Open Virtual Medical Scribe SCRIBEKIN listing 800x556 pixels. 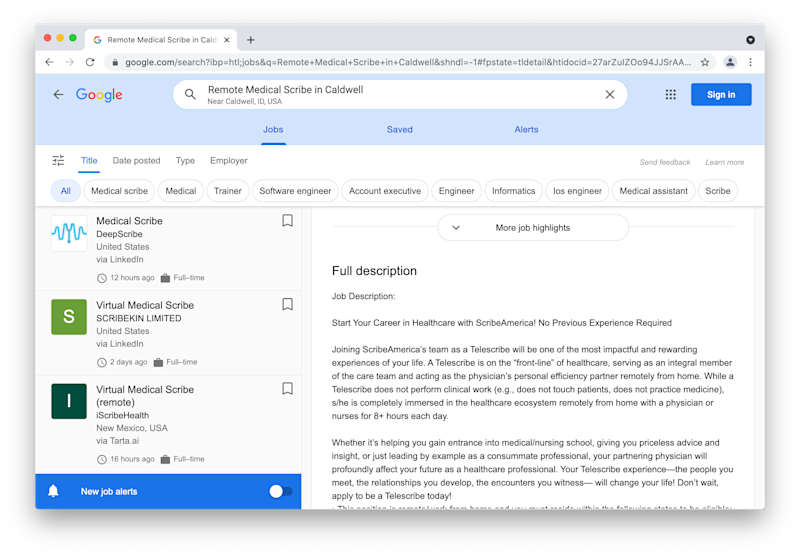tap(168, 333)
